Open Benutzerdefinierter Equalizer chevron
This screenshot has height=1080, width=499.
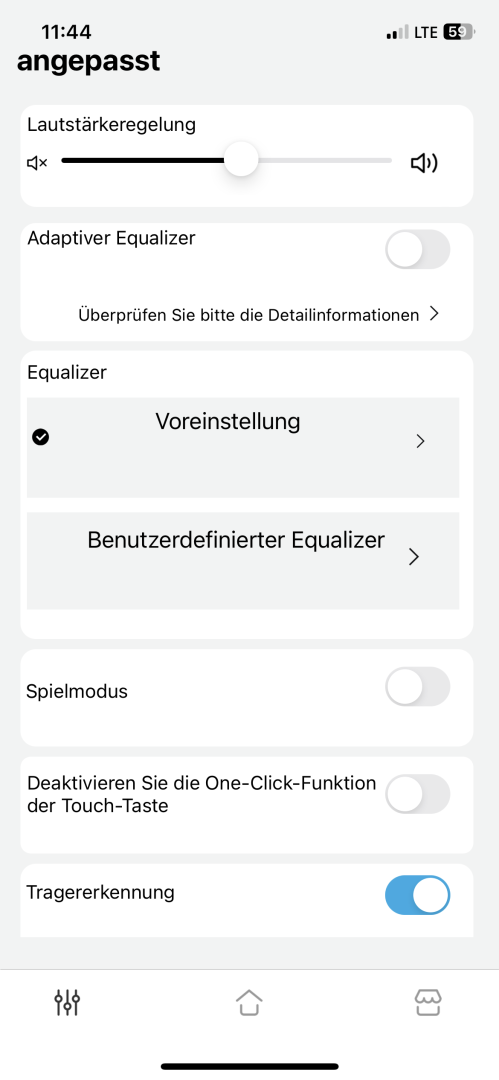[x=414, y=557]
